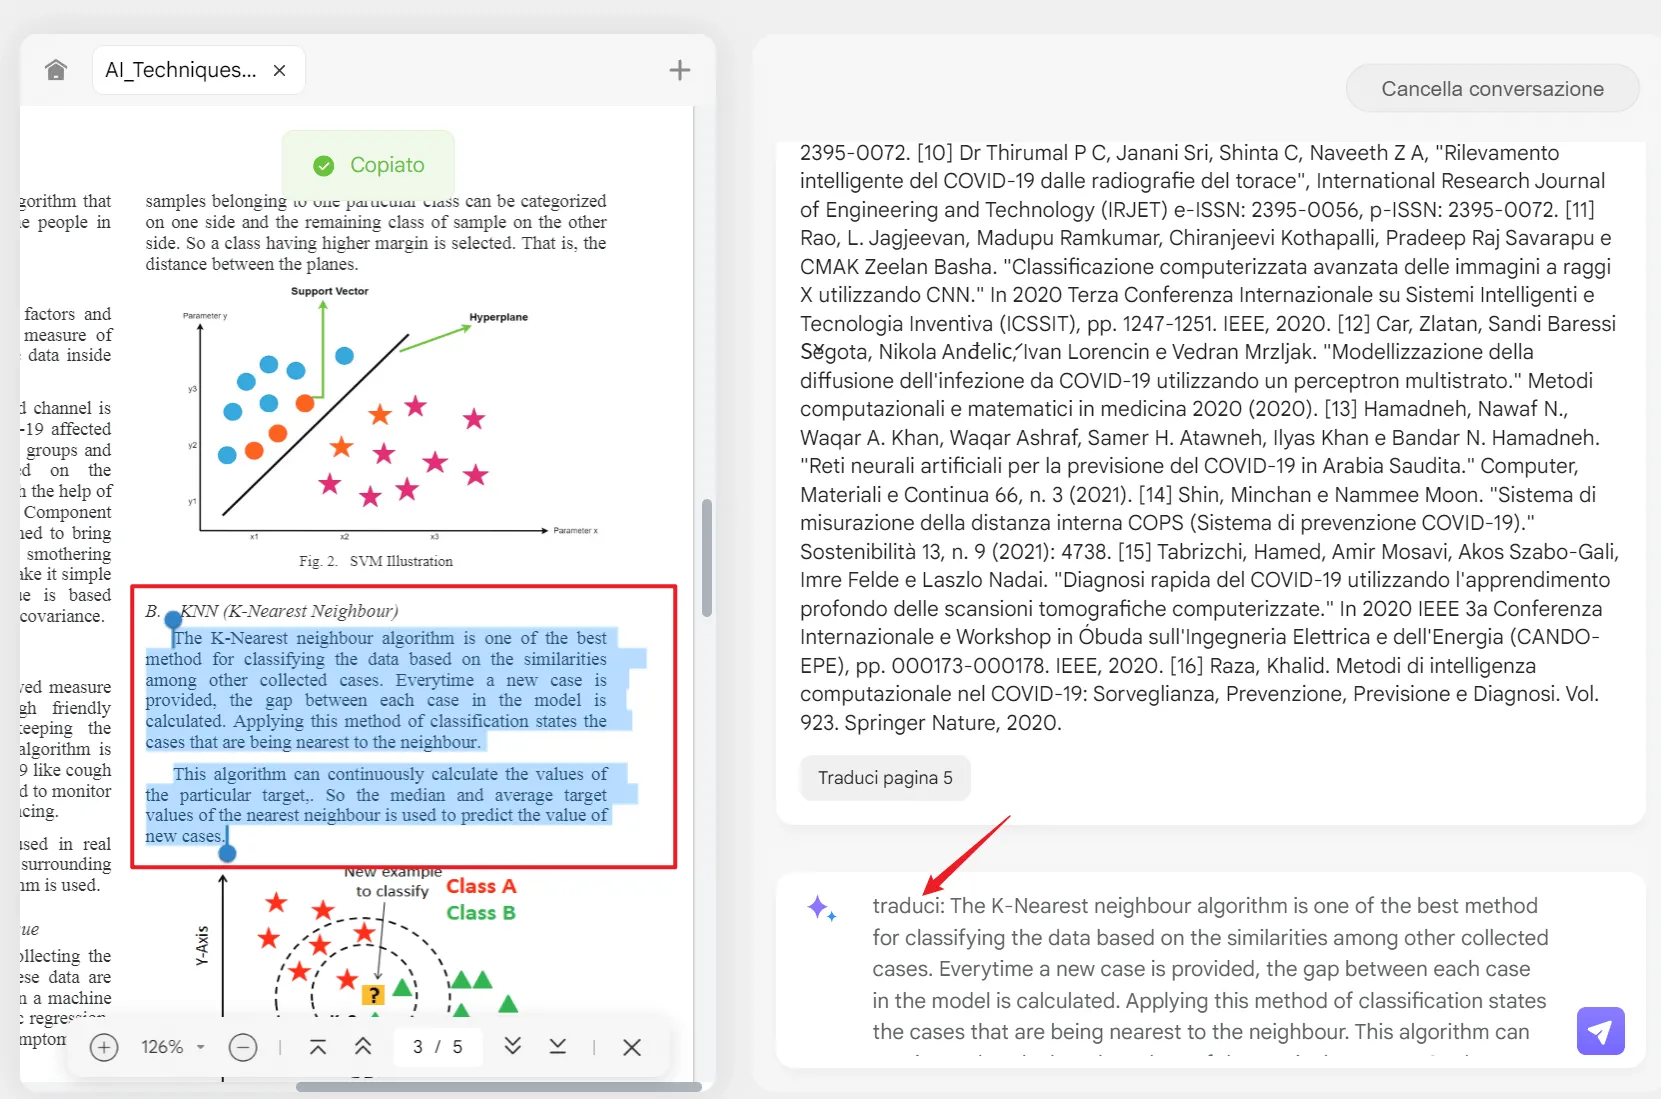Zoom out with the minus circle icon
The image size is (1661, 1099).
(x=243, y=1047)
